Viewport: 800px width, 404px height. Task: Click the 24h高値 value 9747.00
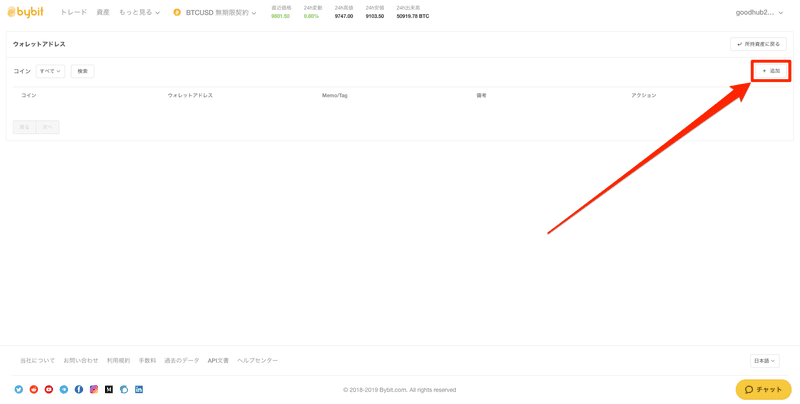coord(343,16)
